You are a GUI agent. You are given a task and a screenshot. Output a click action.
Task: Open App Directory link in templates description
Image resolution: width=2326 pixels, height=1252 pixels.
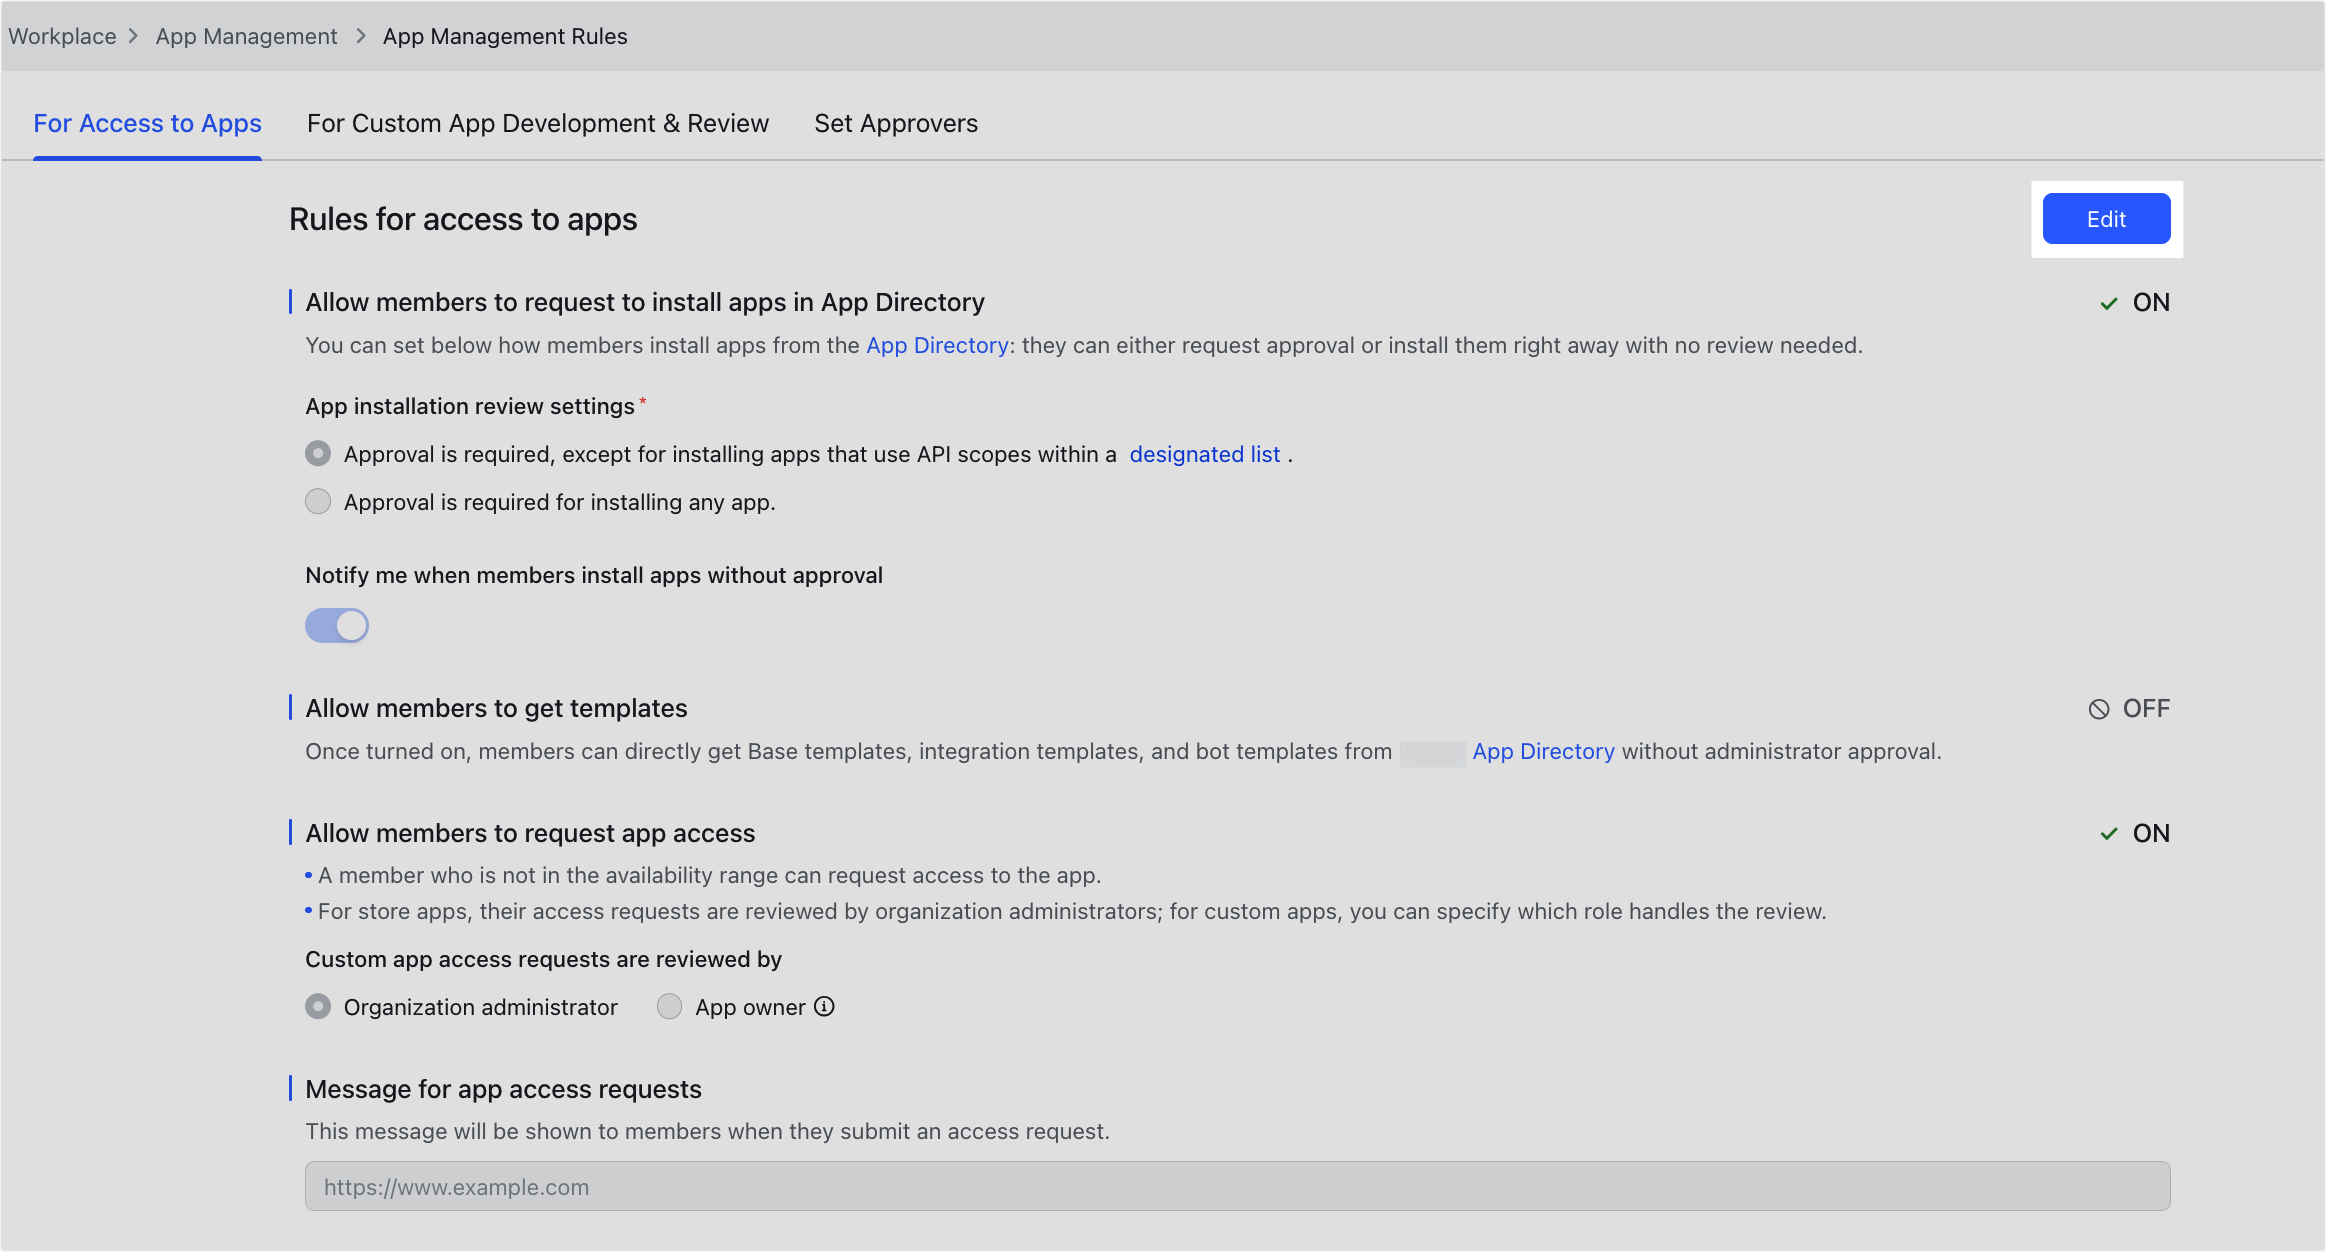tap(1543, 751)
